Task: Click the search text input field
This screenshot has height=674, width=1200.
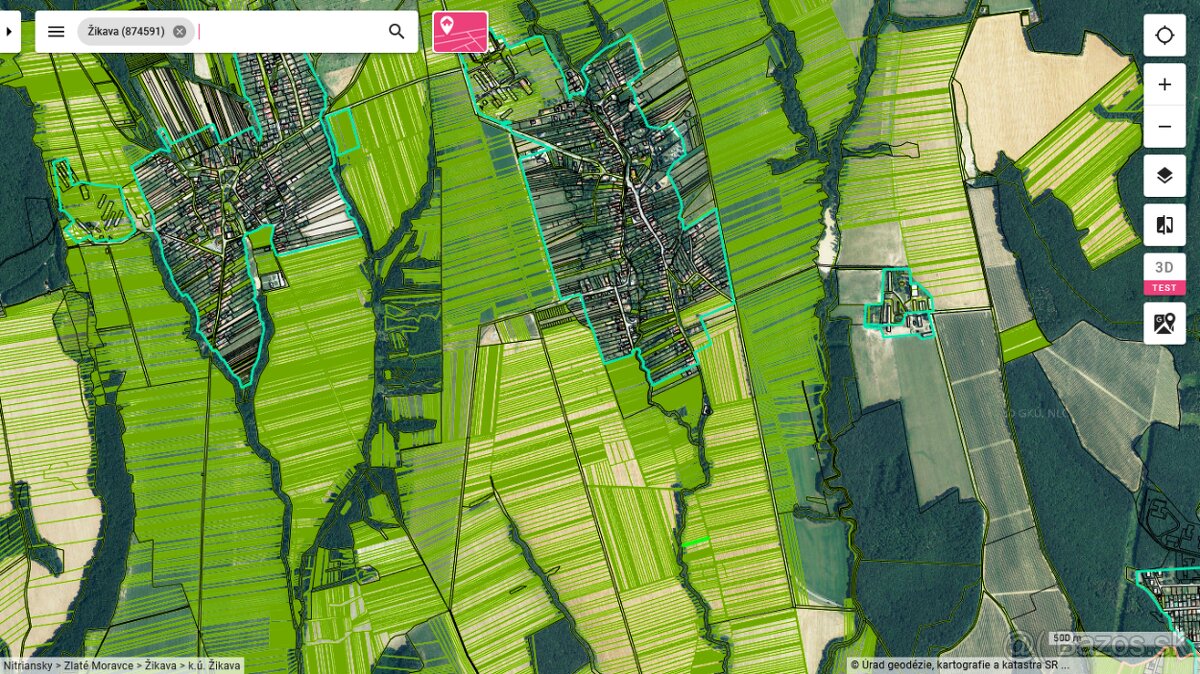Action: click(290, 32)
